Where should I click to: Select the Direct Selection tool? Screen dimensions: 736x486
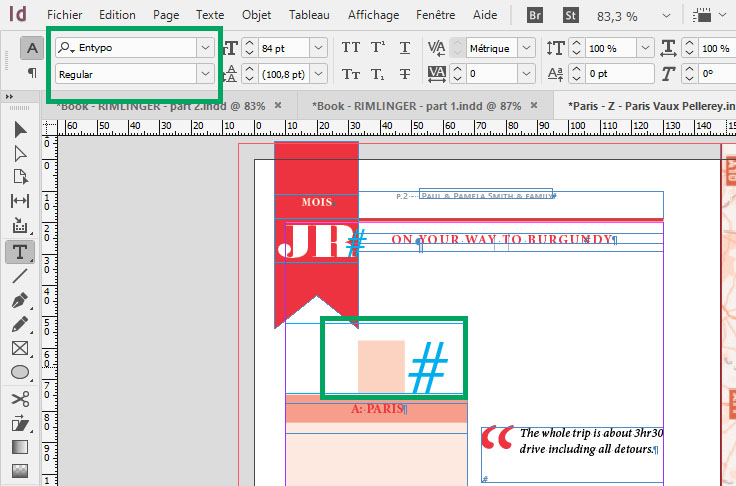[19, 153]
